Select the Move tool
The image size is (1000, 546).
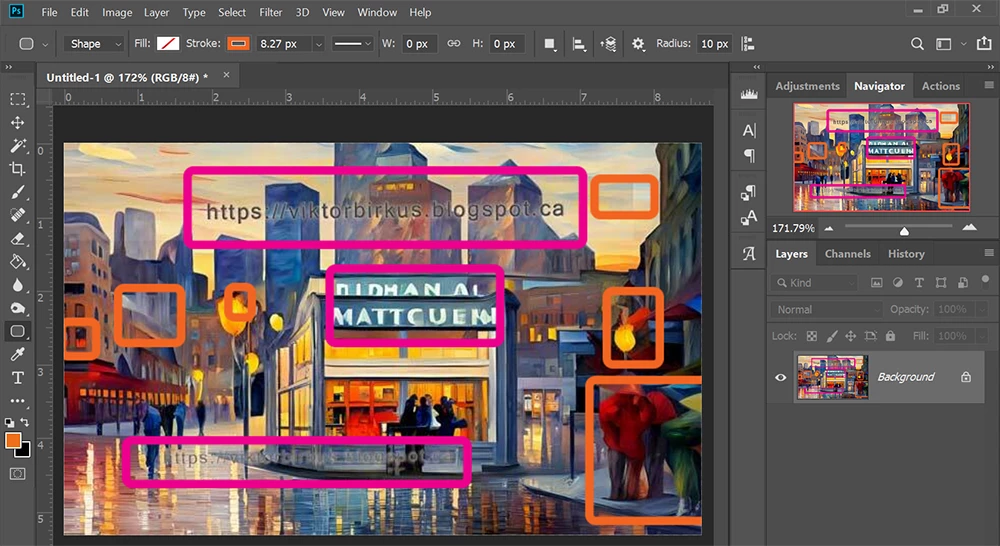pyautogui.click(x=18, y=123)
